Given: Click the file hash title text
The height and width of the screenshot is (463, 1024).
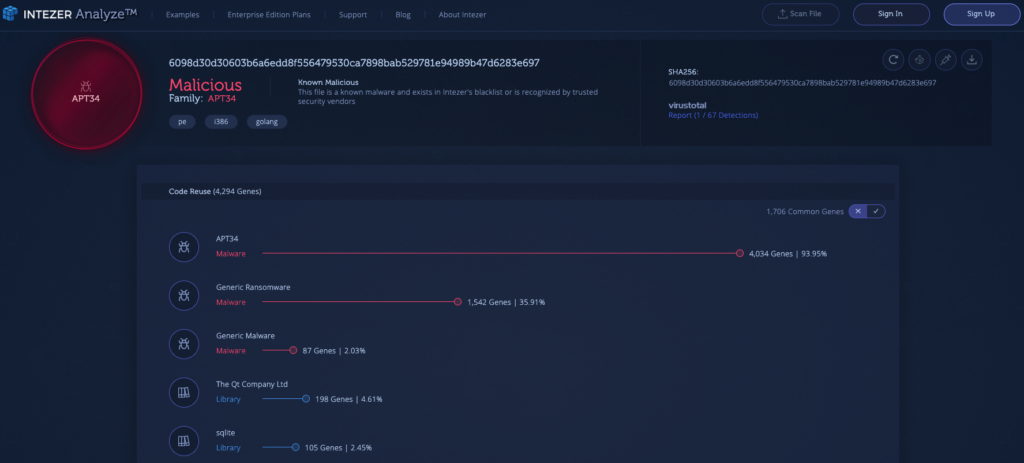Looking at the screenshot, I should tap(354, 63).
